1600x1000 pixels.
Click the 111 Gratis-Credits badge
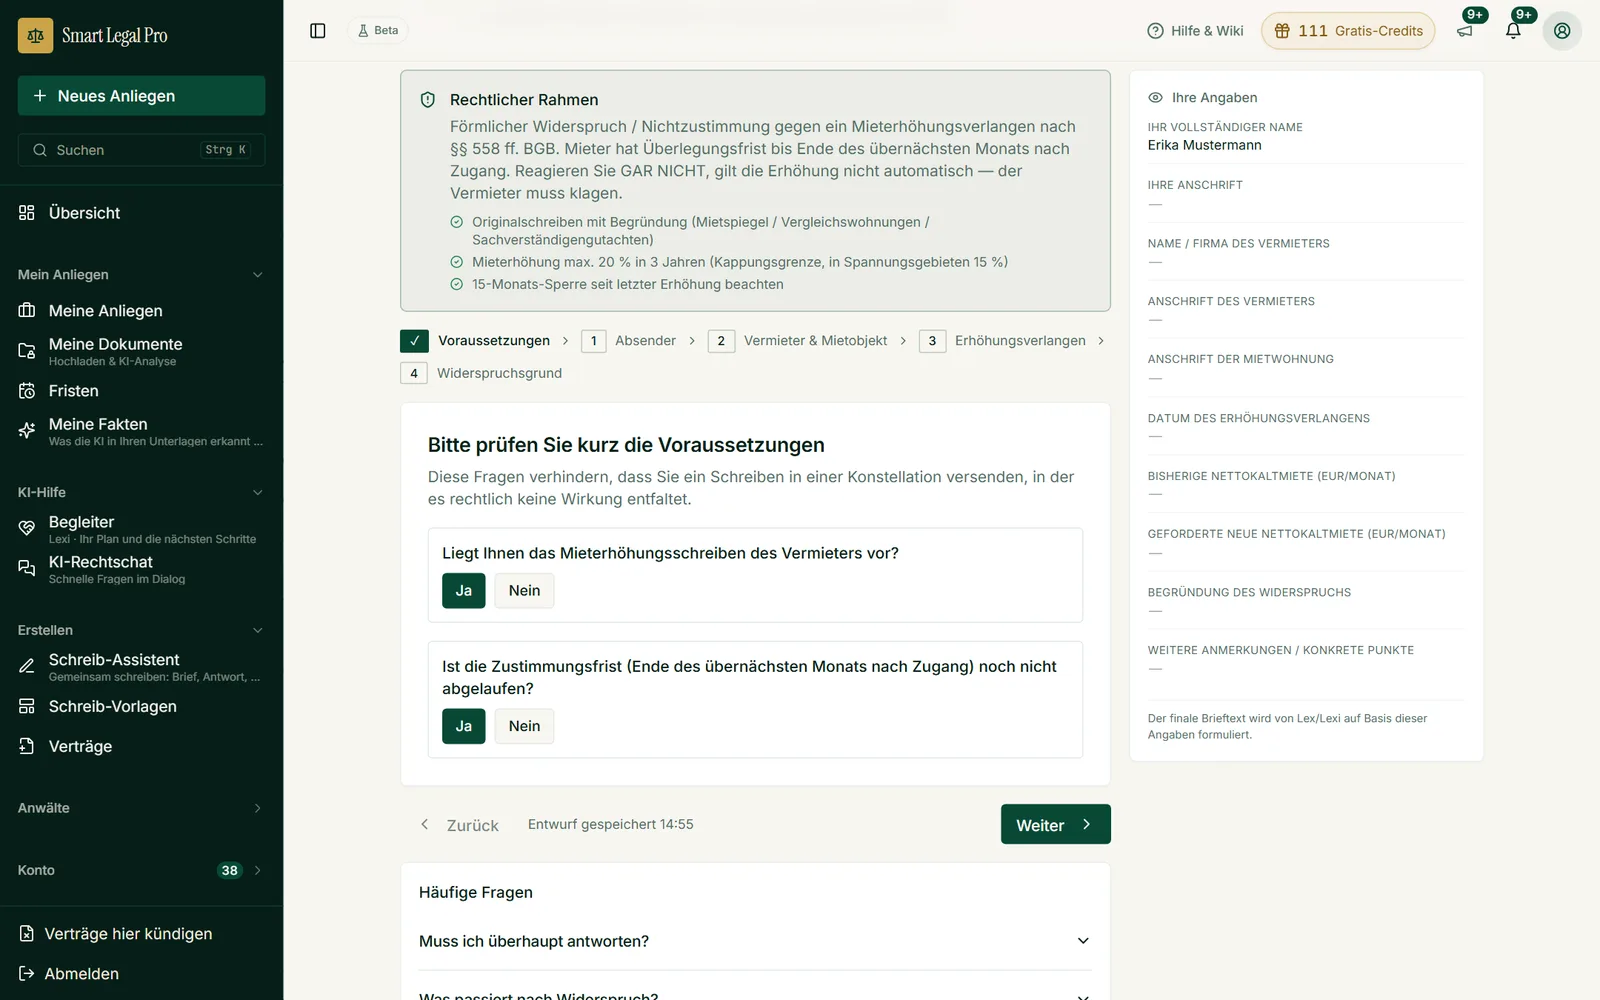[1348, 31]
